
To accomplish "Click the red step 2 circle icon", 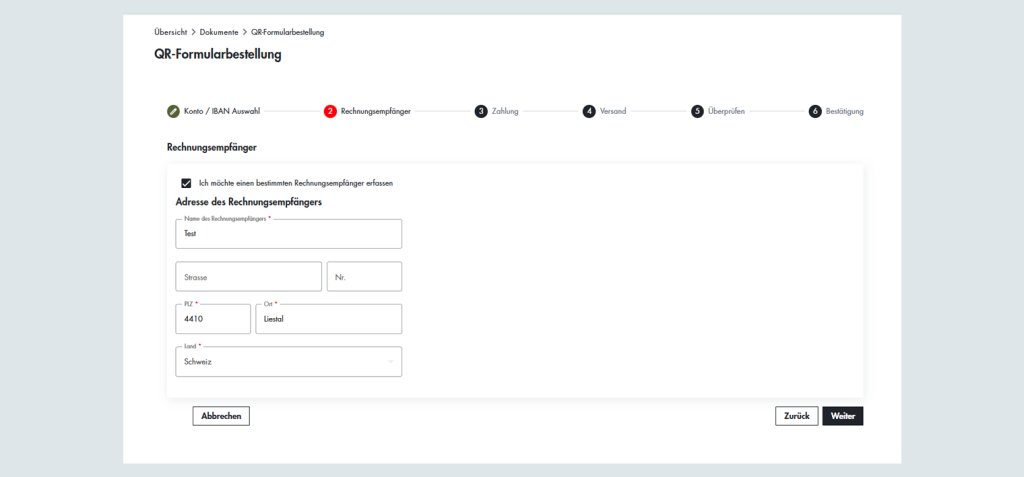I will [330, 111].
